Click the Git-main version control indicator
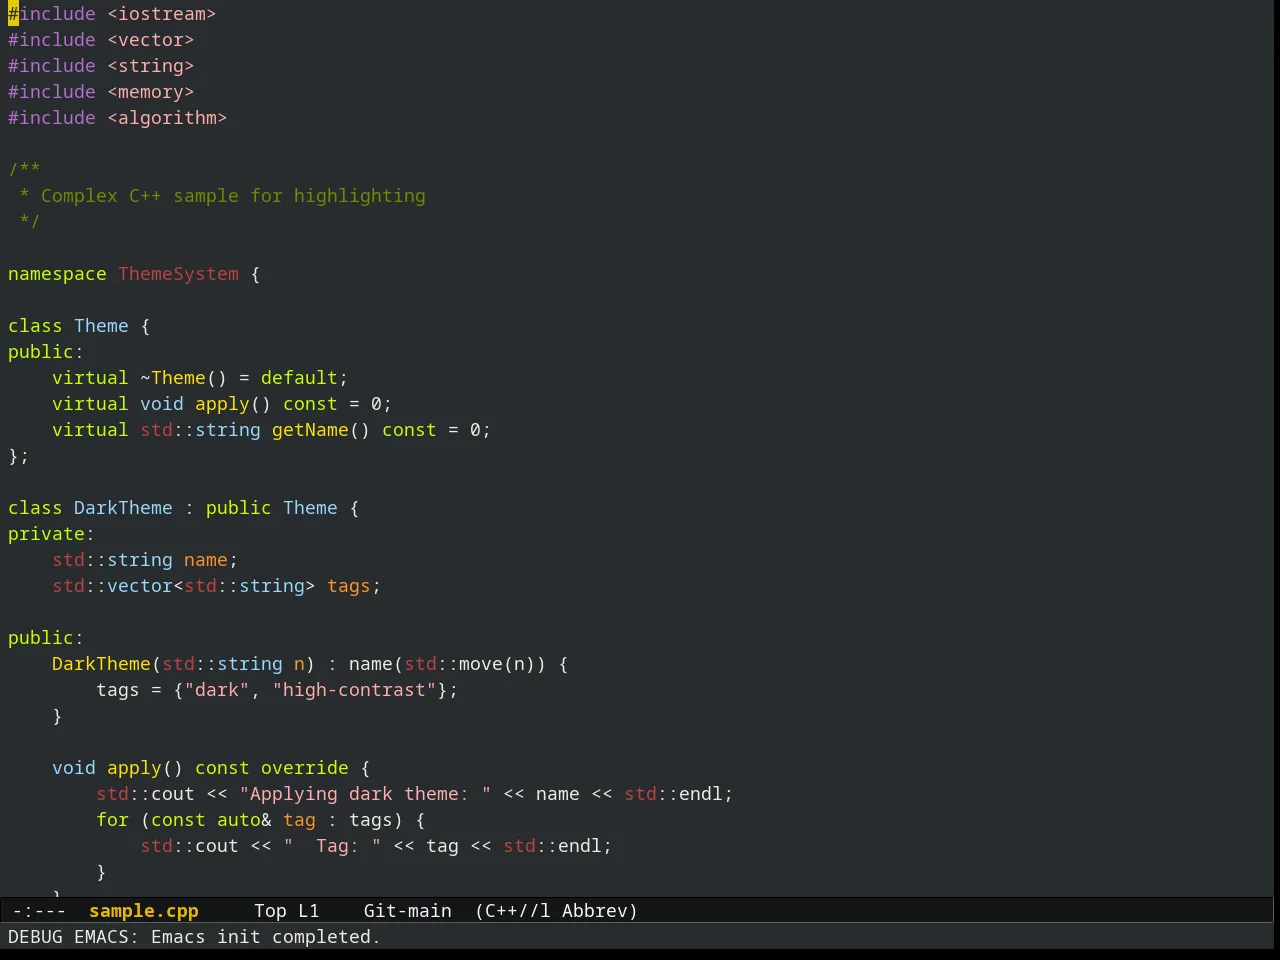1280x960 pixels. [x=407, y=911]
